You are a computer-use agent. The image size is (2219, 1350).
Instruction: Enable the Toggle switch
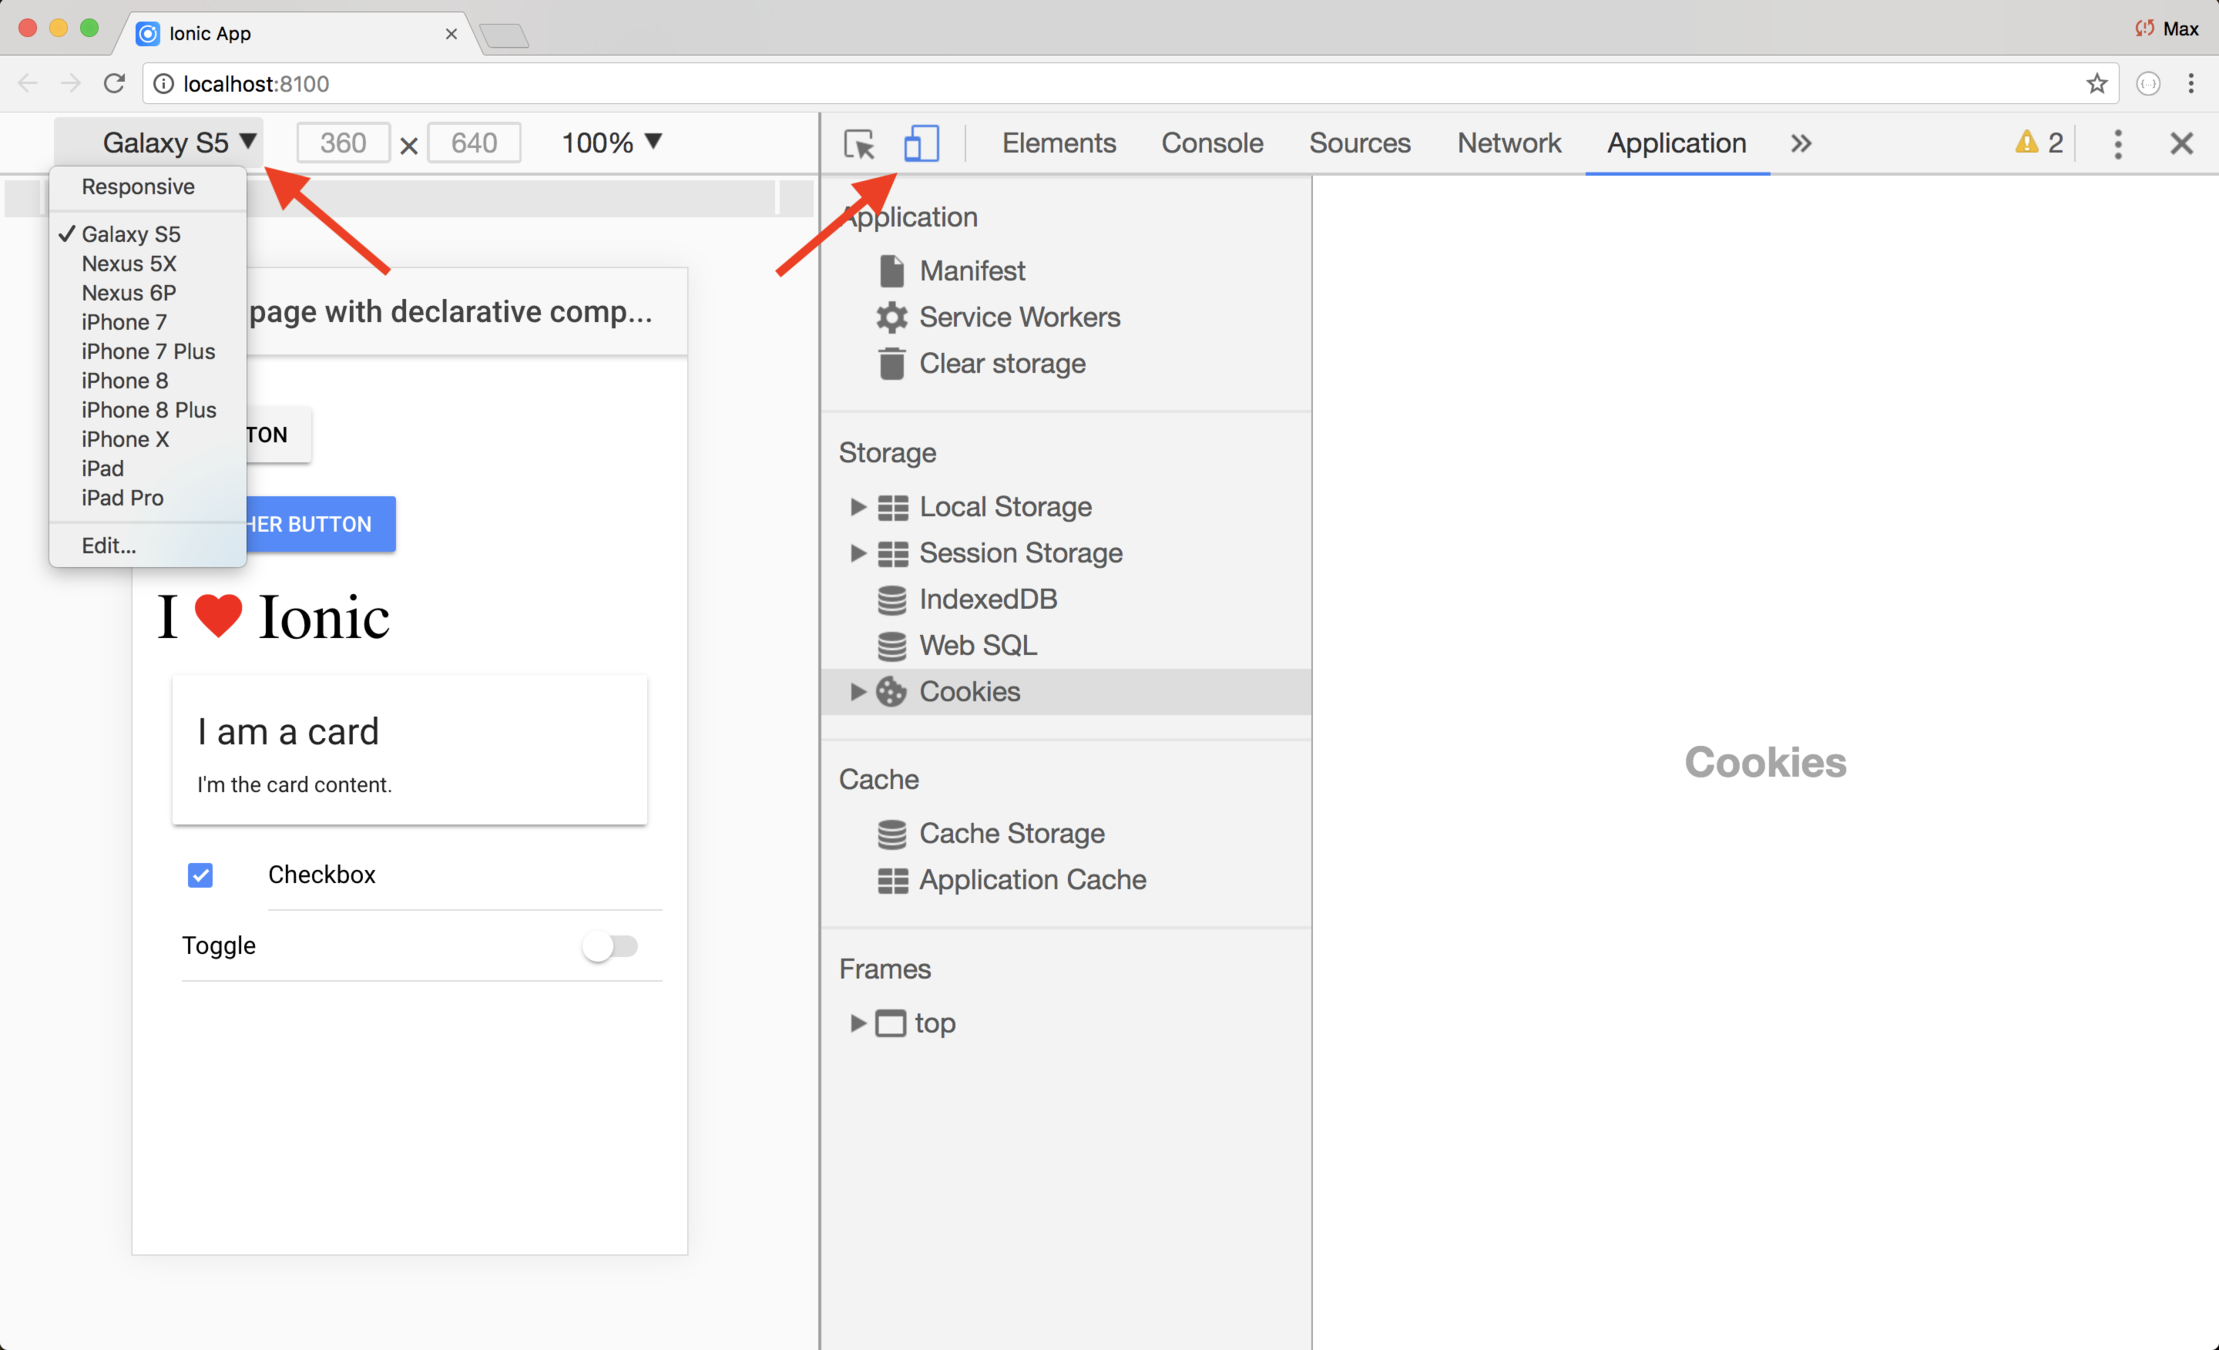(611, 946)
